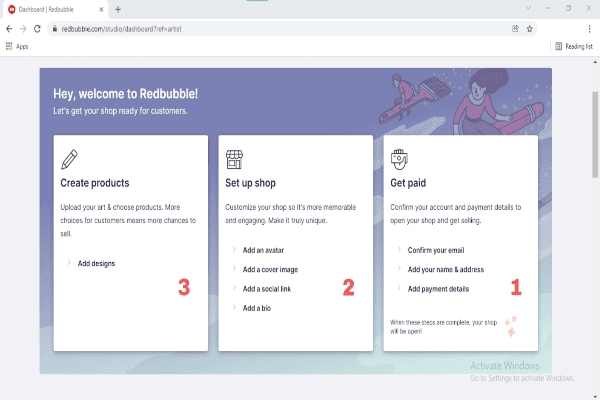Click the browser back arrow

(x=9, y=29)
